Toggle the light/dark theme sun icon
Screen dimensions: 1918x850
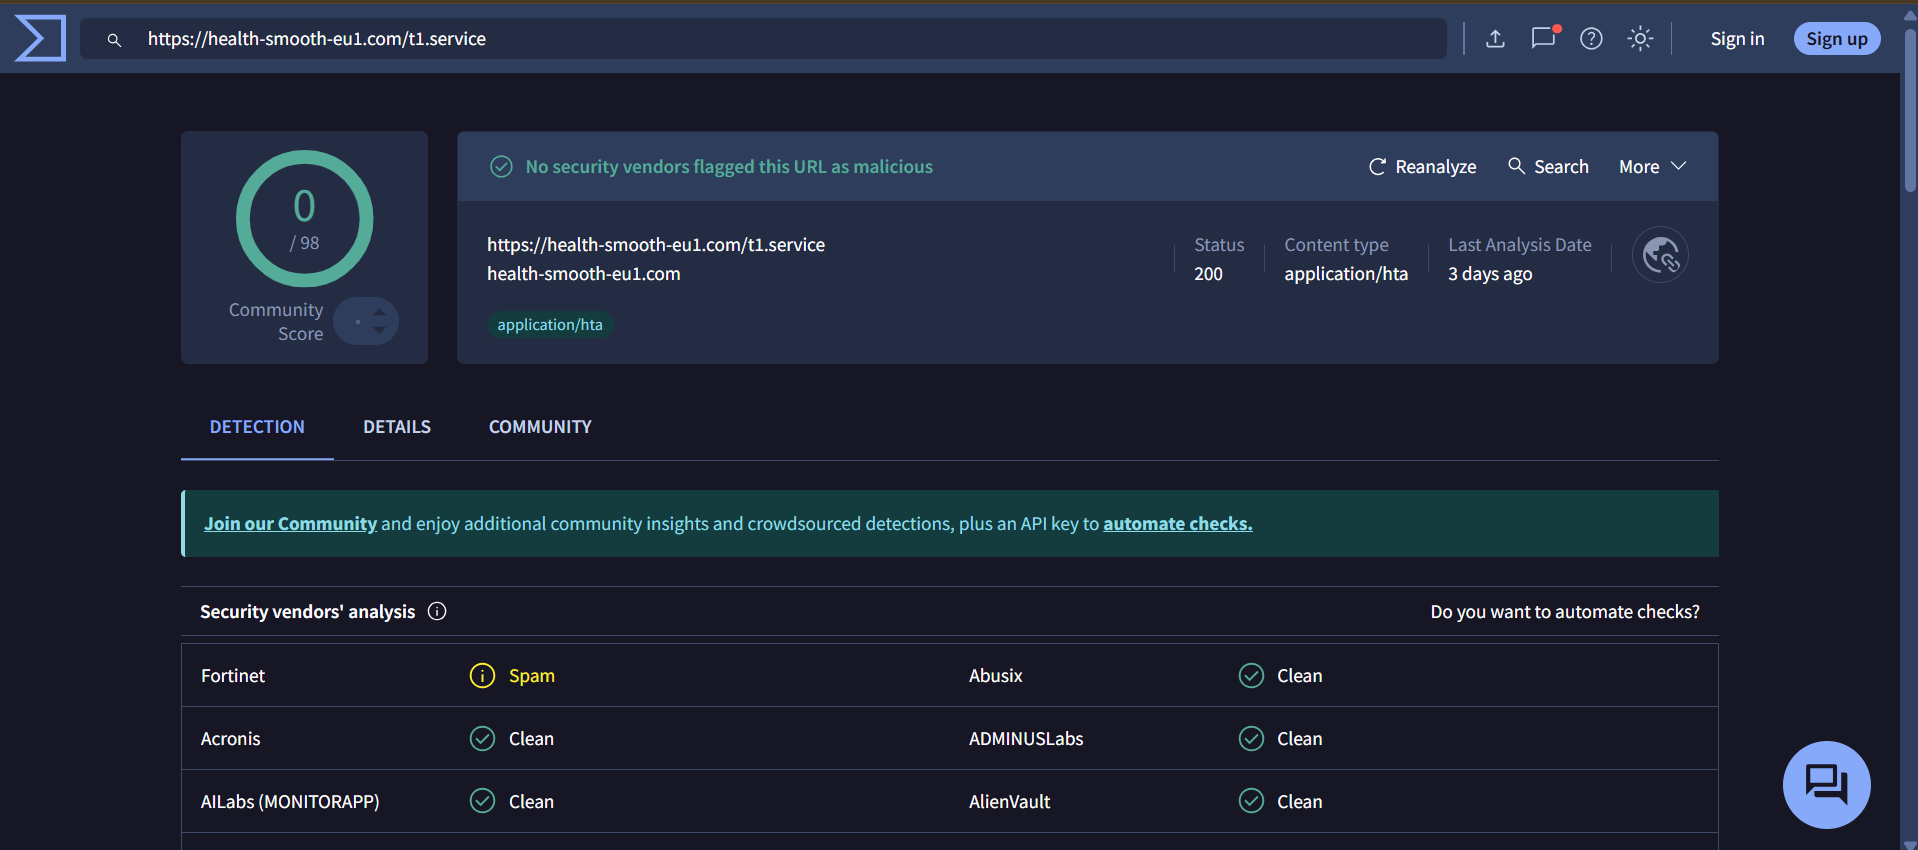coord(1640,39)
